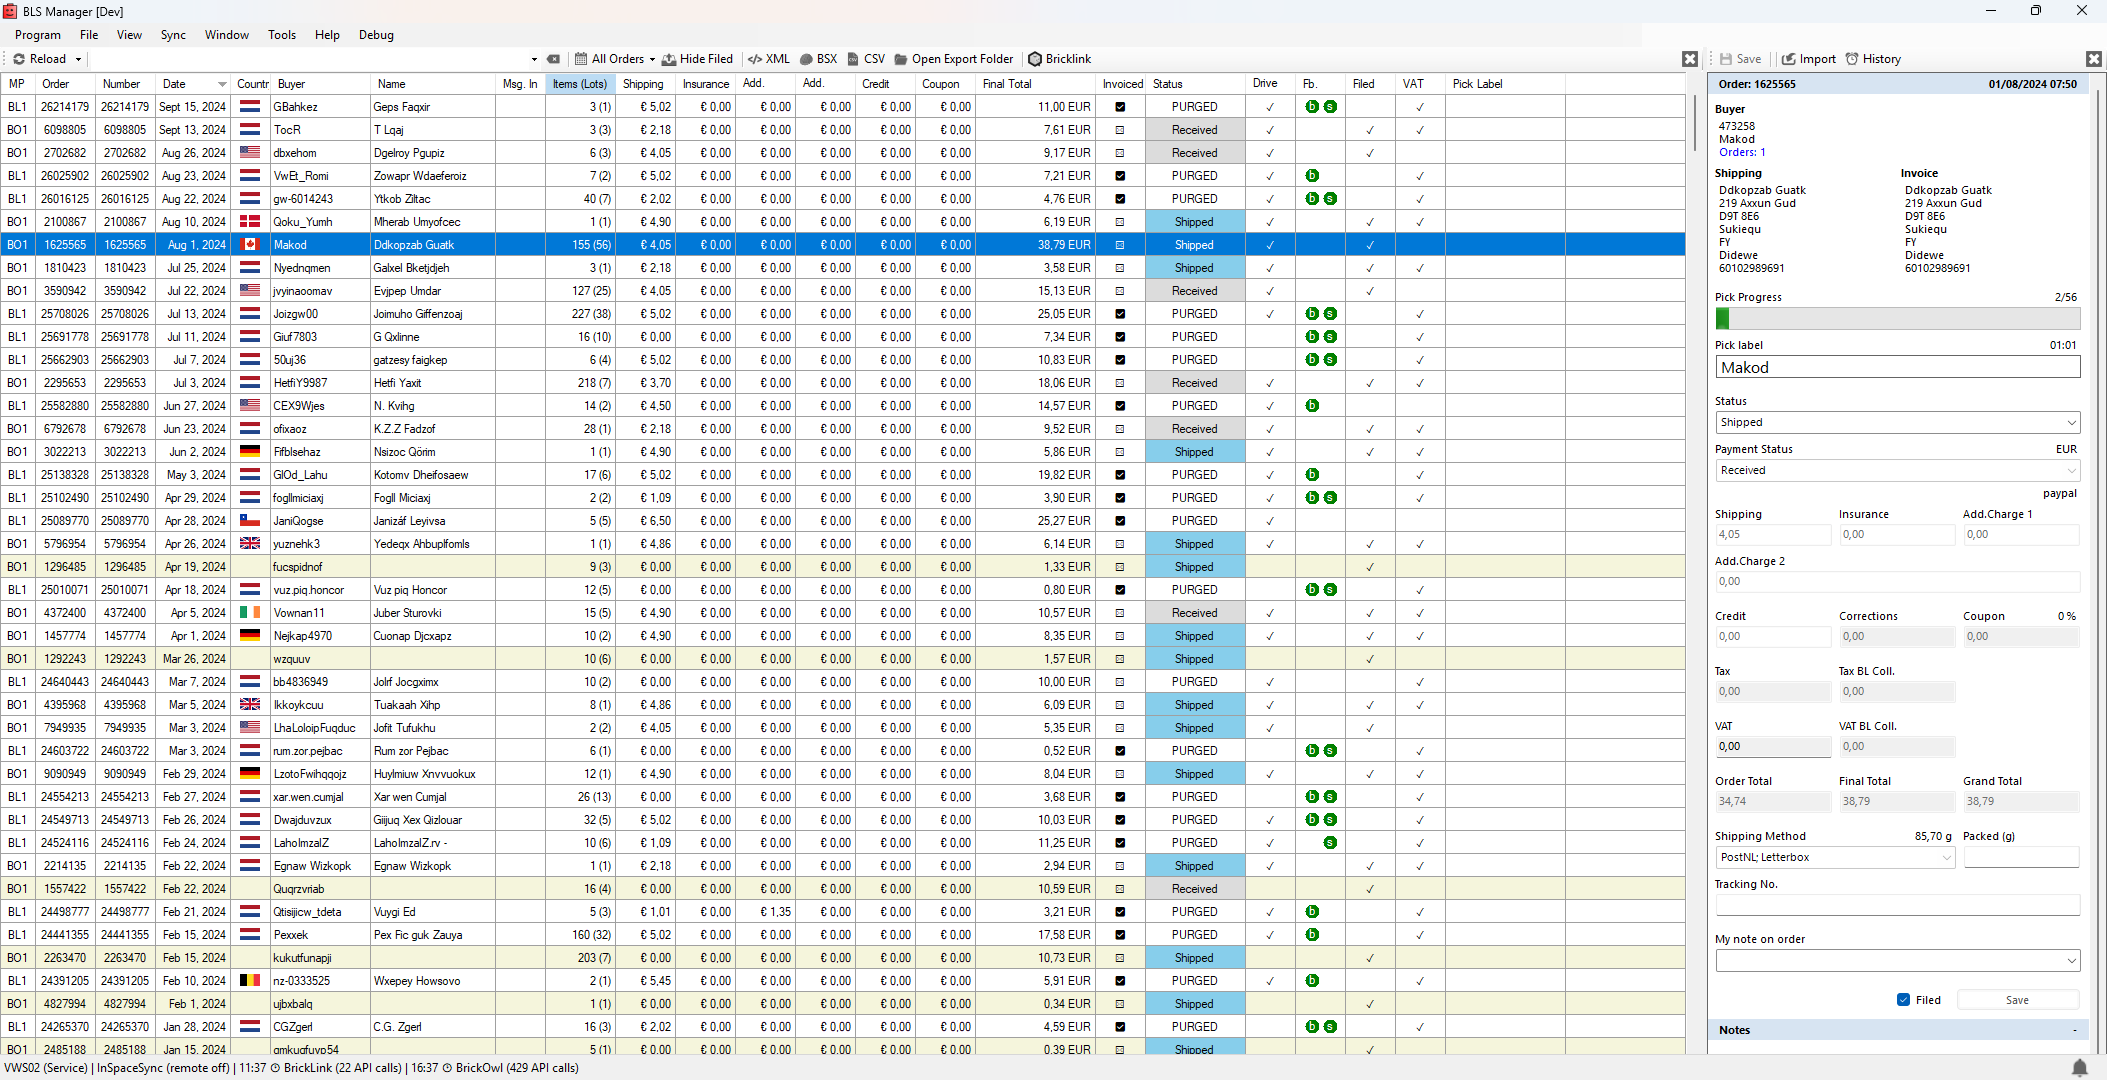Image resolution: width=2107 pixels, height=1080 pixels.
Task: Clear the search box with the backspace icon
Action: point(554,59)
